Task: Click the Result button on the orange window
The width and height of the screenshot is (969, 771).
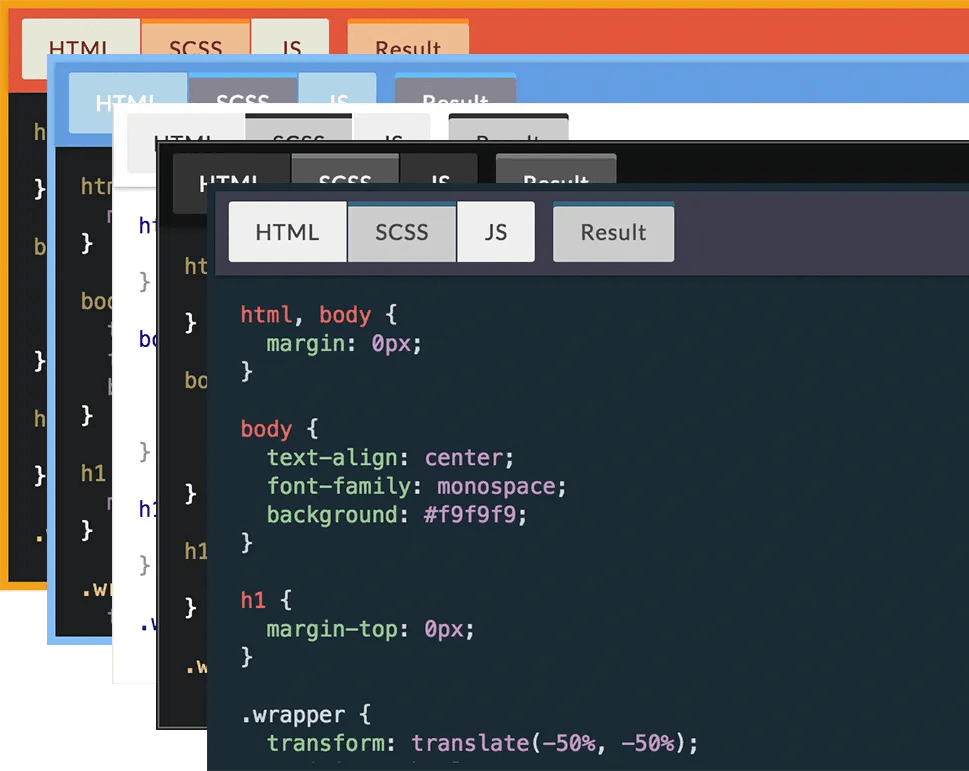Action: [x=408, y=47]
